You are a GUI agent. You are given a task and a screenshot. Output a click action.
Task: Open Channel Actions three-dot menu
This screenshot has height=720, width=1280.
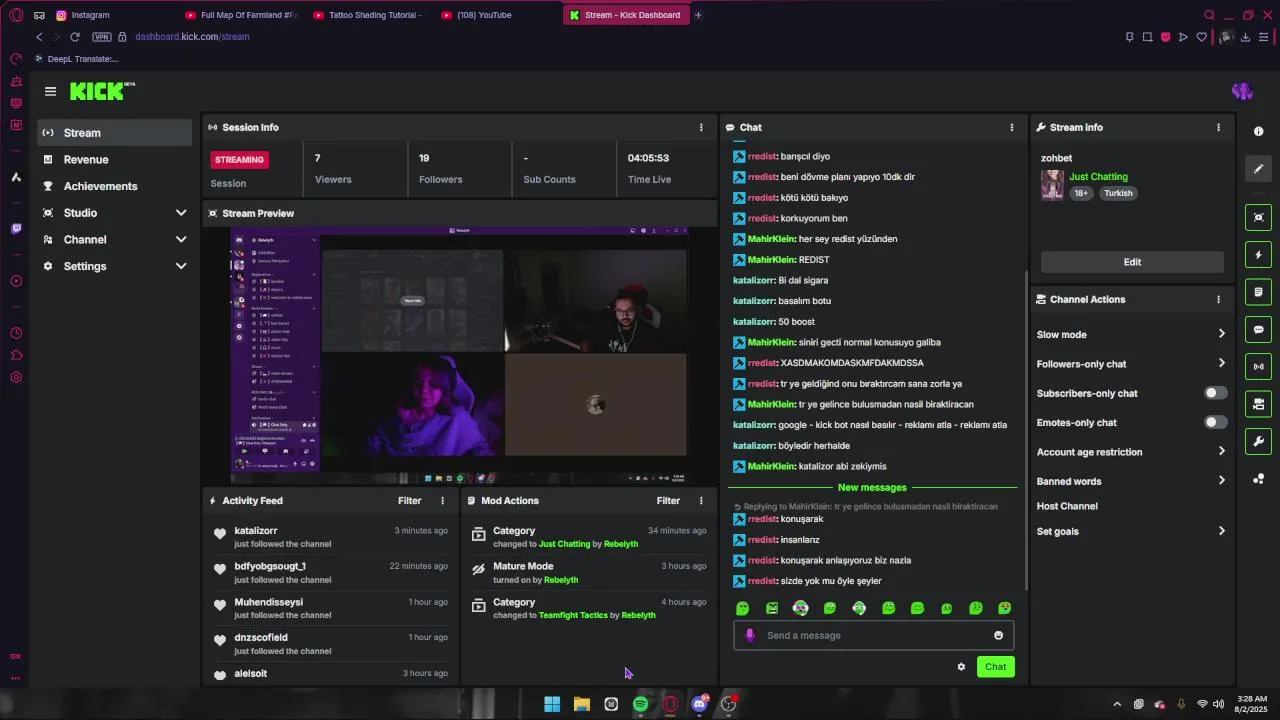(1218, 300)
